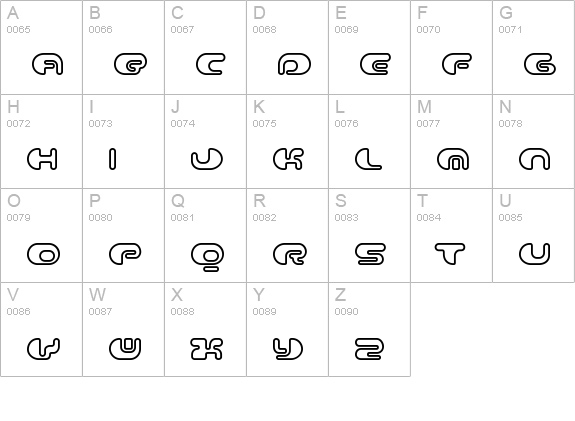The height and width of the screenshot is (421, 575).
Task: Select the T glyph outline
Action: tap(450, 254)
